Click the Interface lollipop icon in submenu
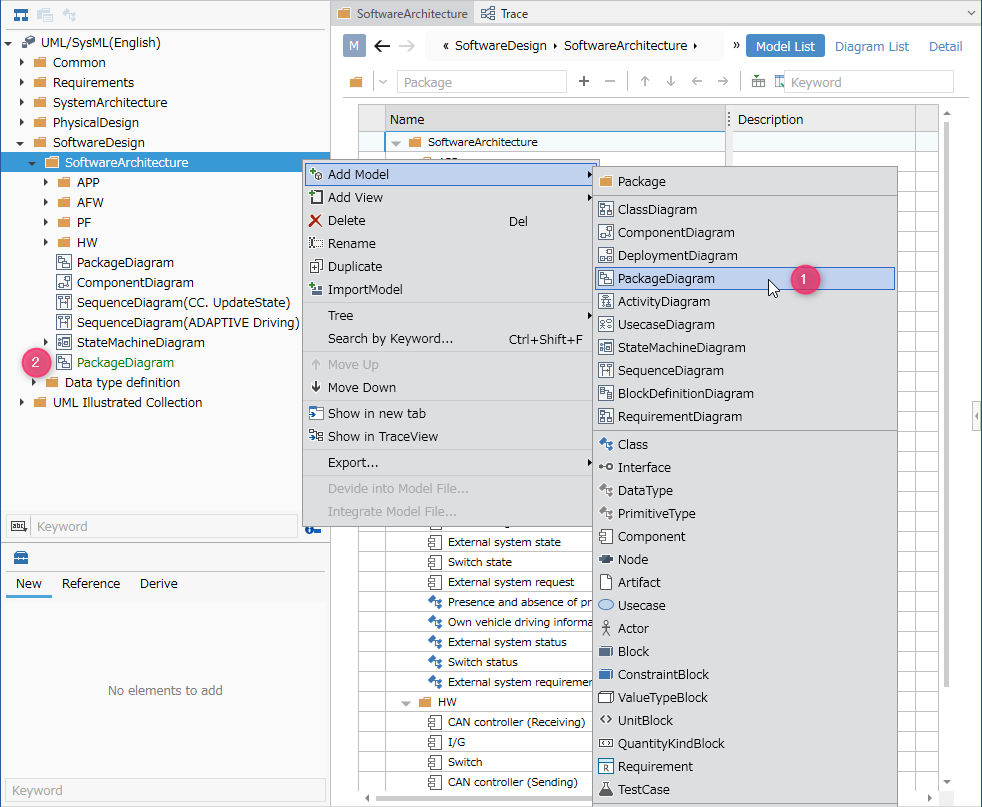Viewport: 982px width, 807px height. pos(606,467)
